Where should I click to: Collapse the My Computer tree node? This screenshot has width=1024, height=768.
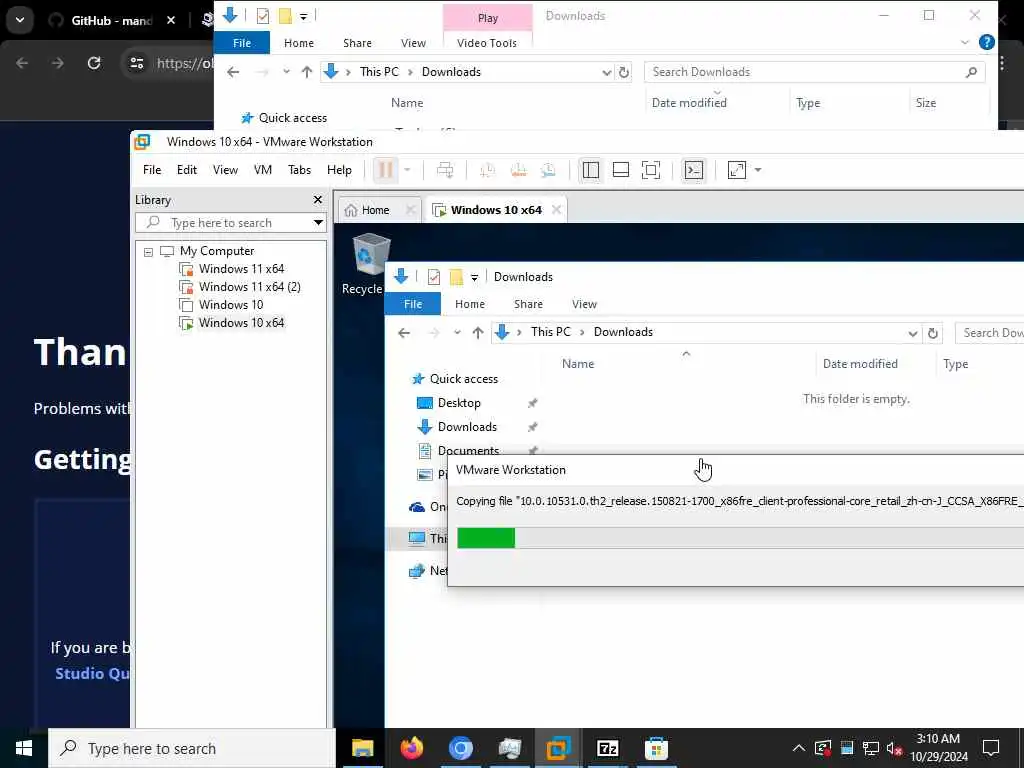(148, 251)
